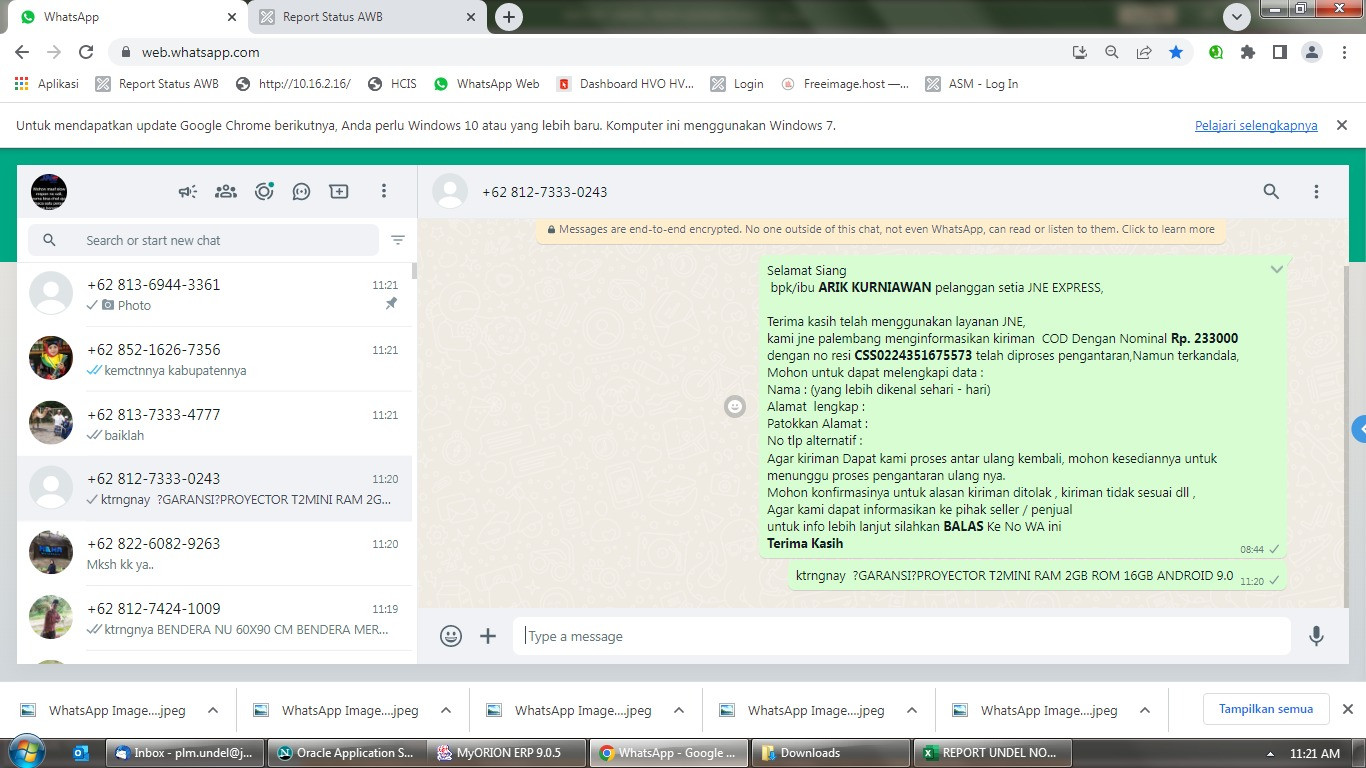Click the contact avatar in chat header
The width and height of the screenshot is (1366, 768).
tap(450, 191)
